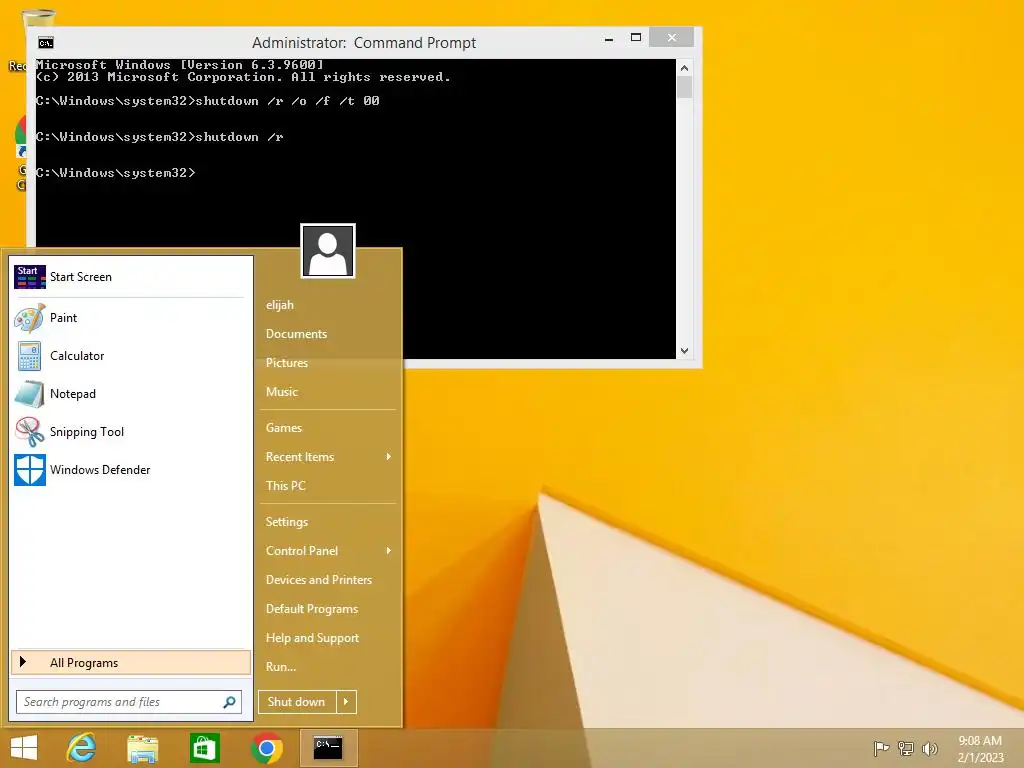This screenshot has height=768, width=1024.
Task: Click the taskbar clock and date
Action: point(980,749)
